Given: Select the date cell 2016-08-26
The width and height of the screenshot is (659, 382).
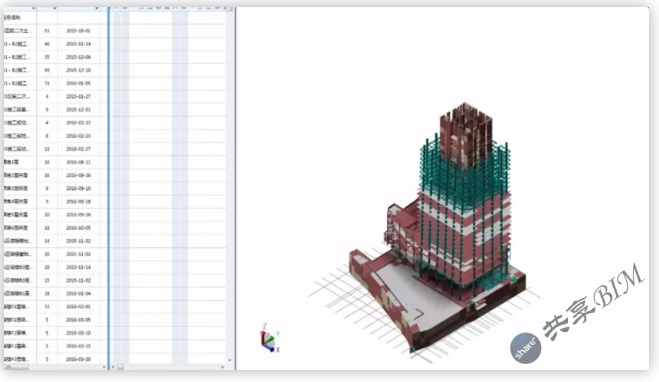Looking at the screenshot, I should coord(78,175).
